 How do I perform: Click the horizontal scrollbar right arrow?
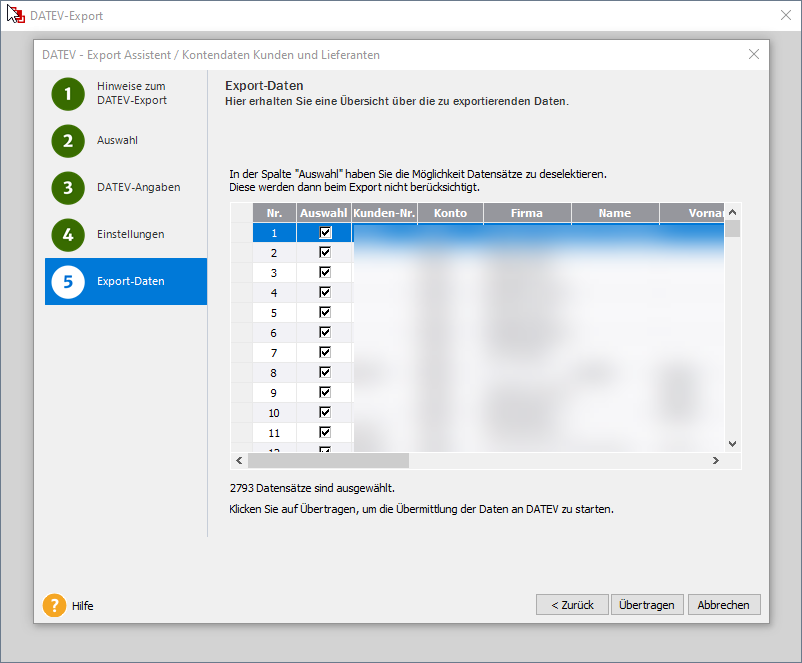716,460
